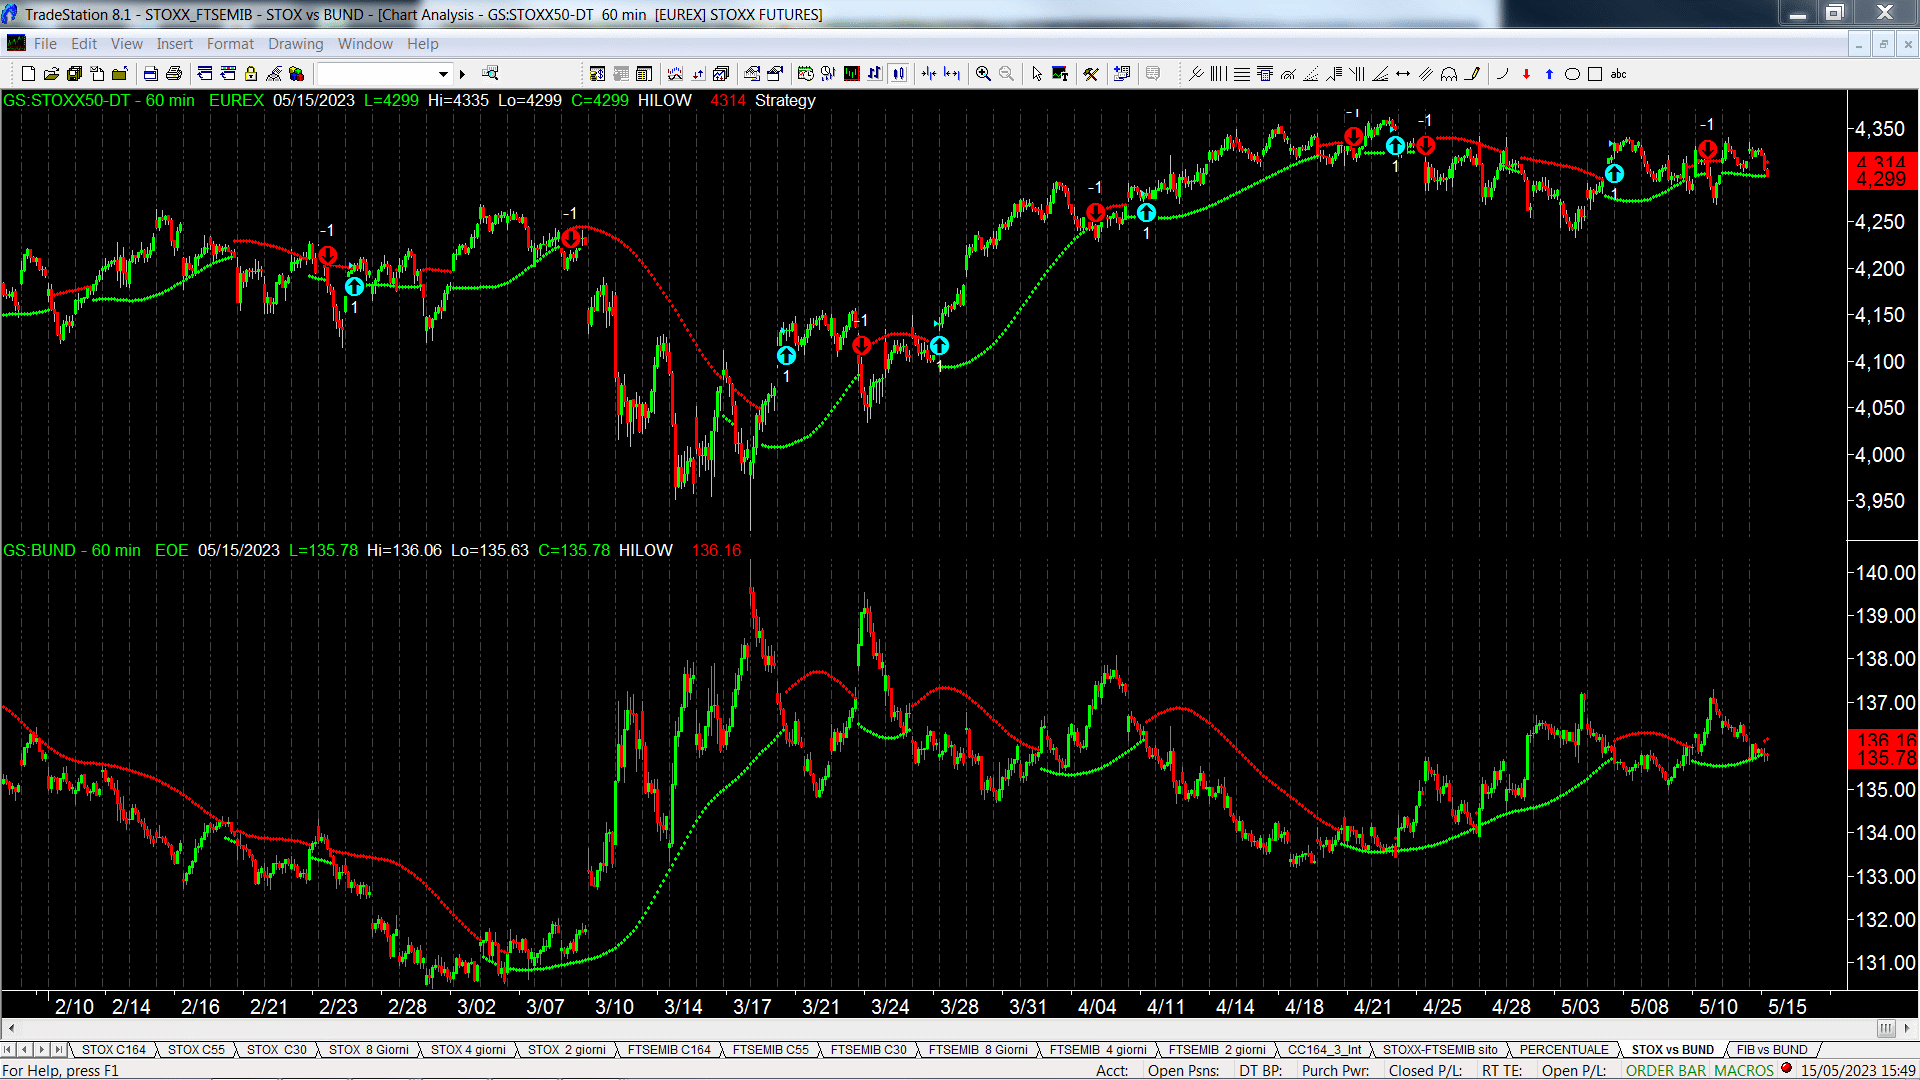The height and width of the screenshot is (1080, 1920).
Task: Click the red status indicator beside MACROS
Action: [1786, 1069]
